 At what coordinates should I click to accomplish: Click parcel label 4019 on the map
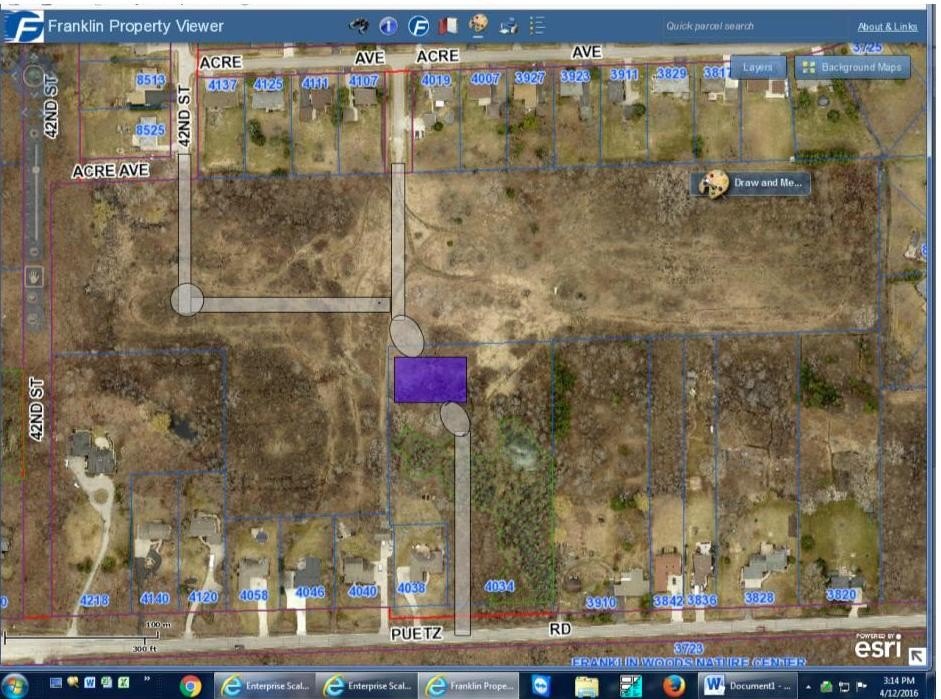(436, 80)
